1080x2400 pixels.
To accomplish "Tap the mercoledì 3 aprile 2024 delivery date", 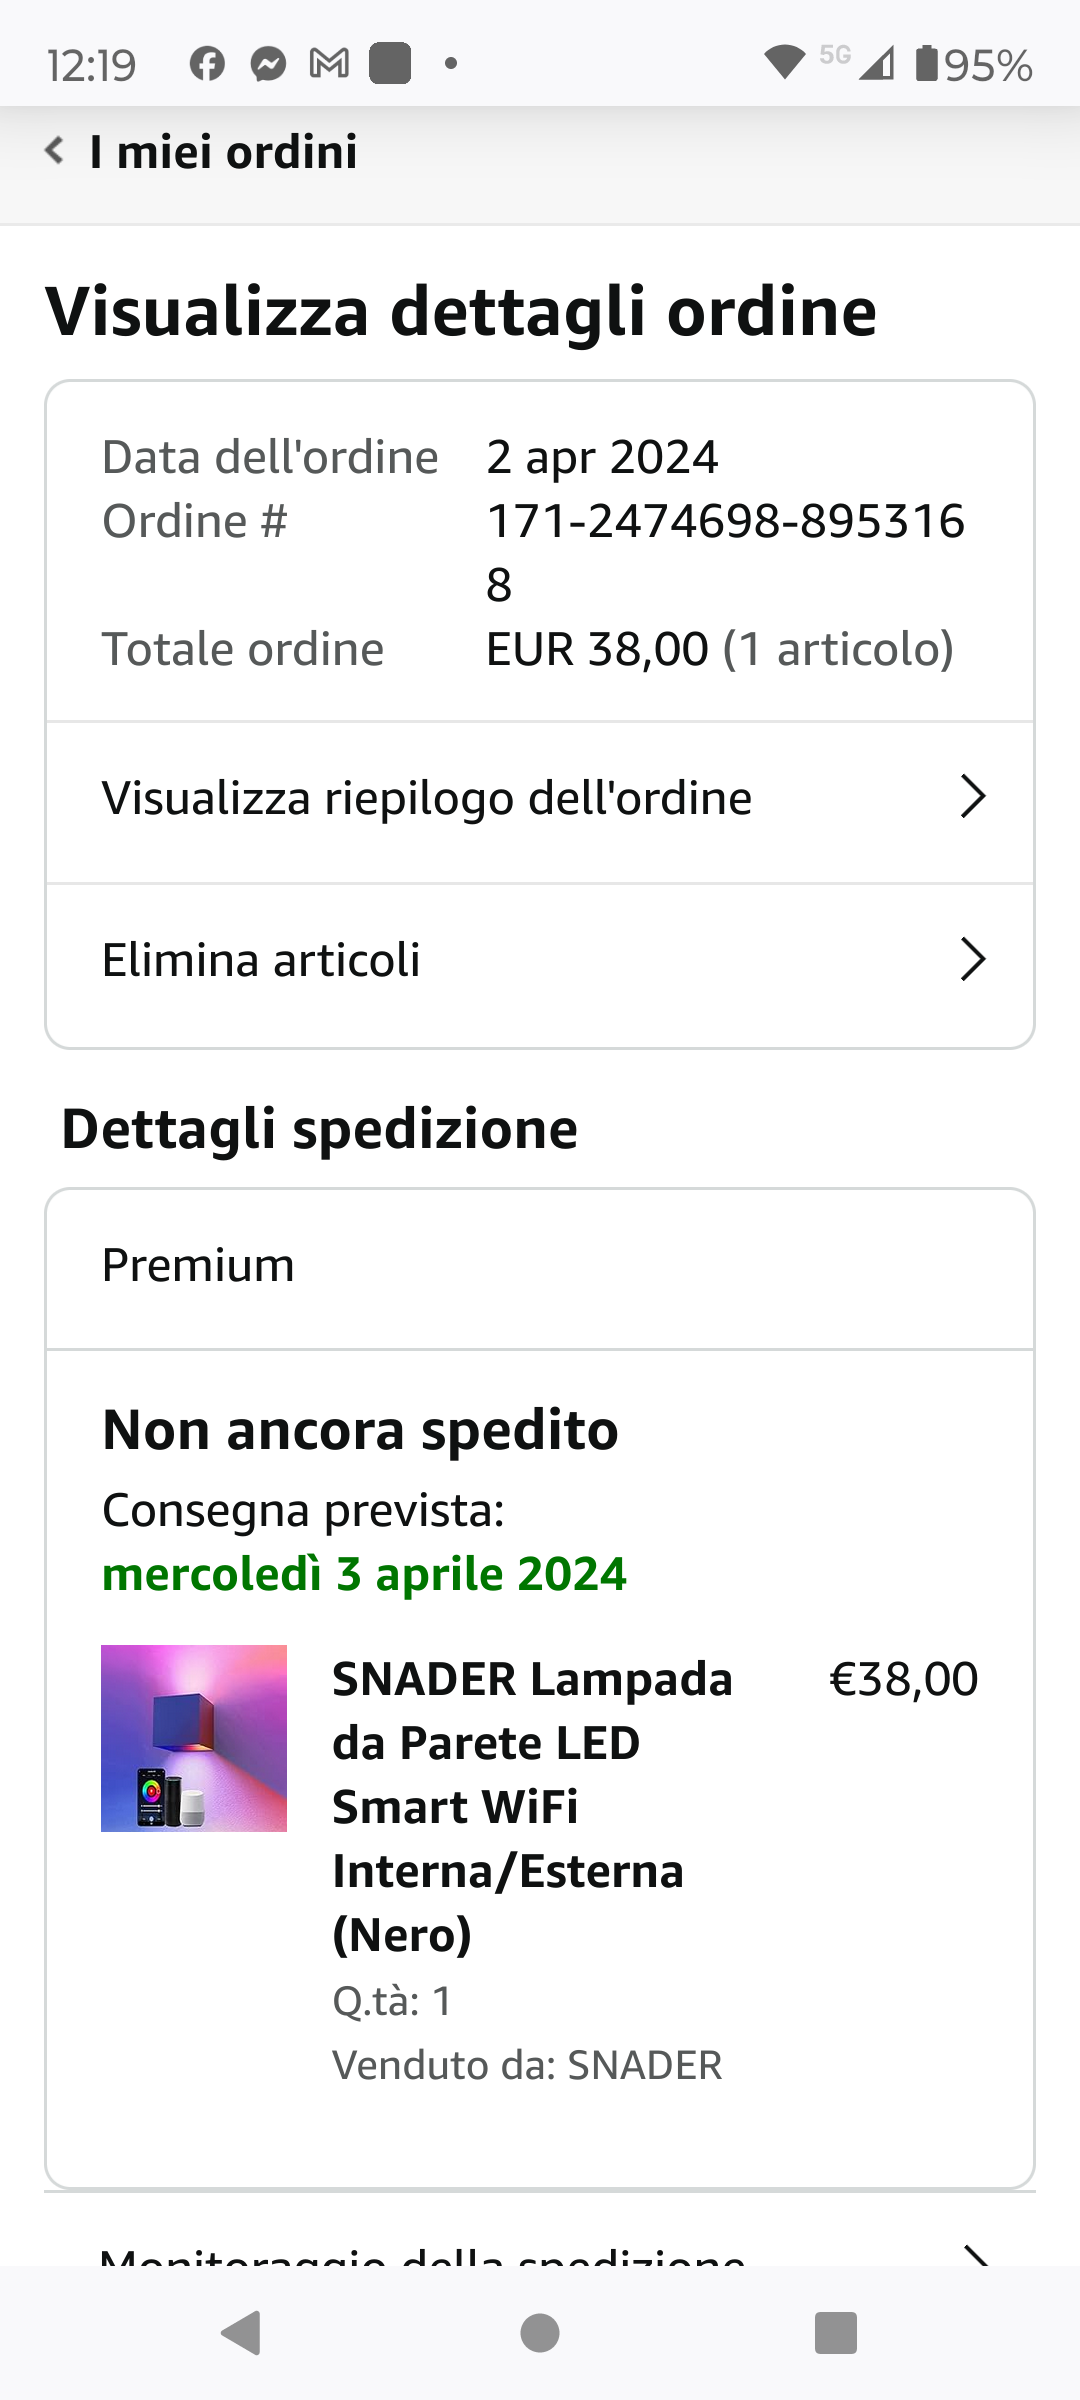I will [364, 1574].
